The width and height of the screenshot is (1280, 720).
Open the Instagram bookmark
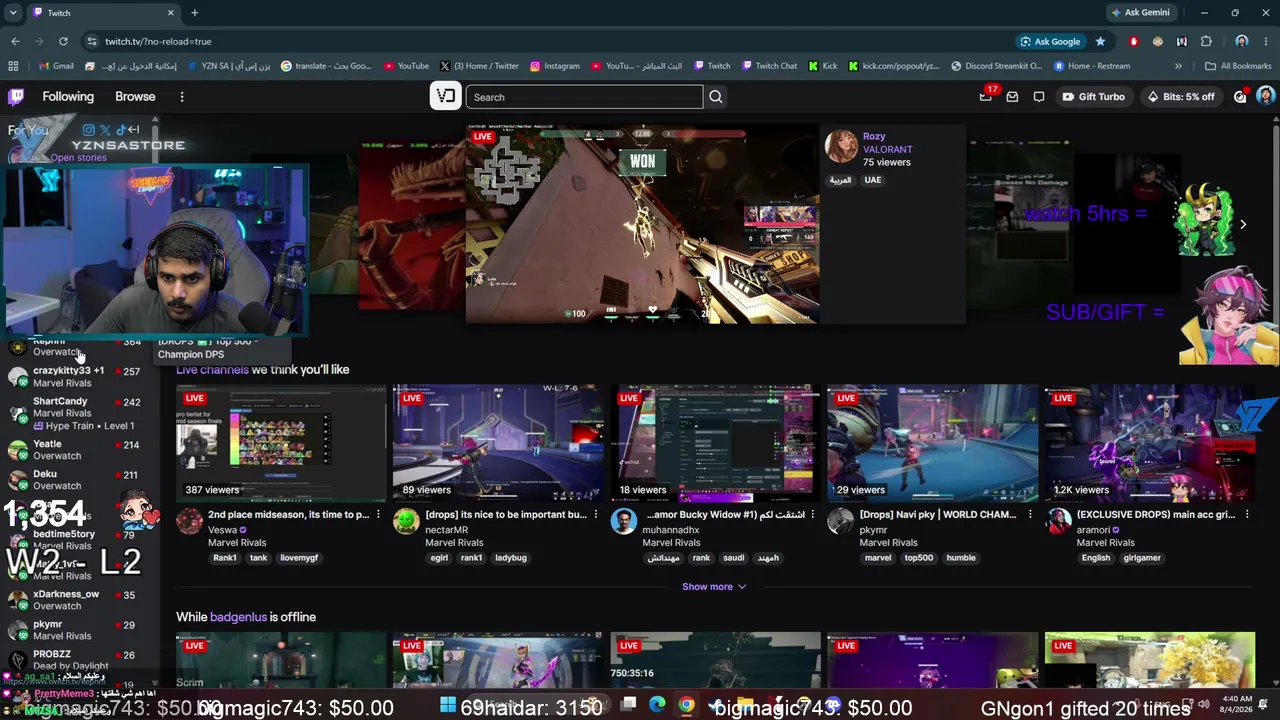[555, 66]
